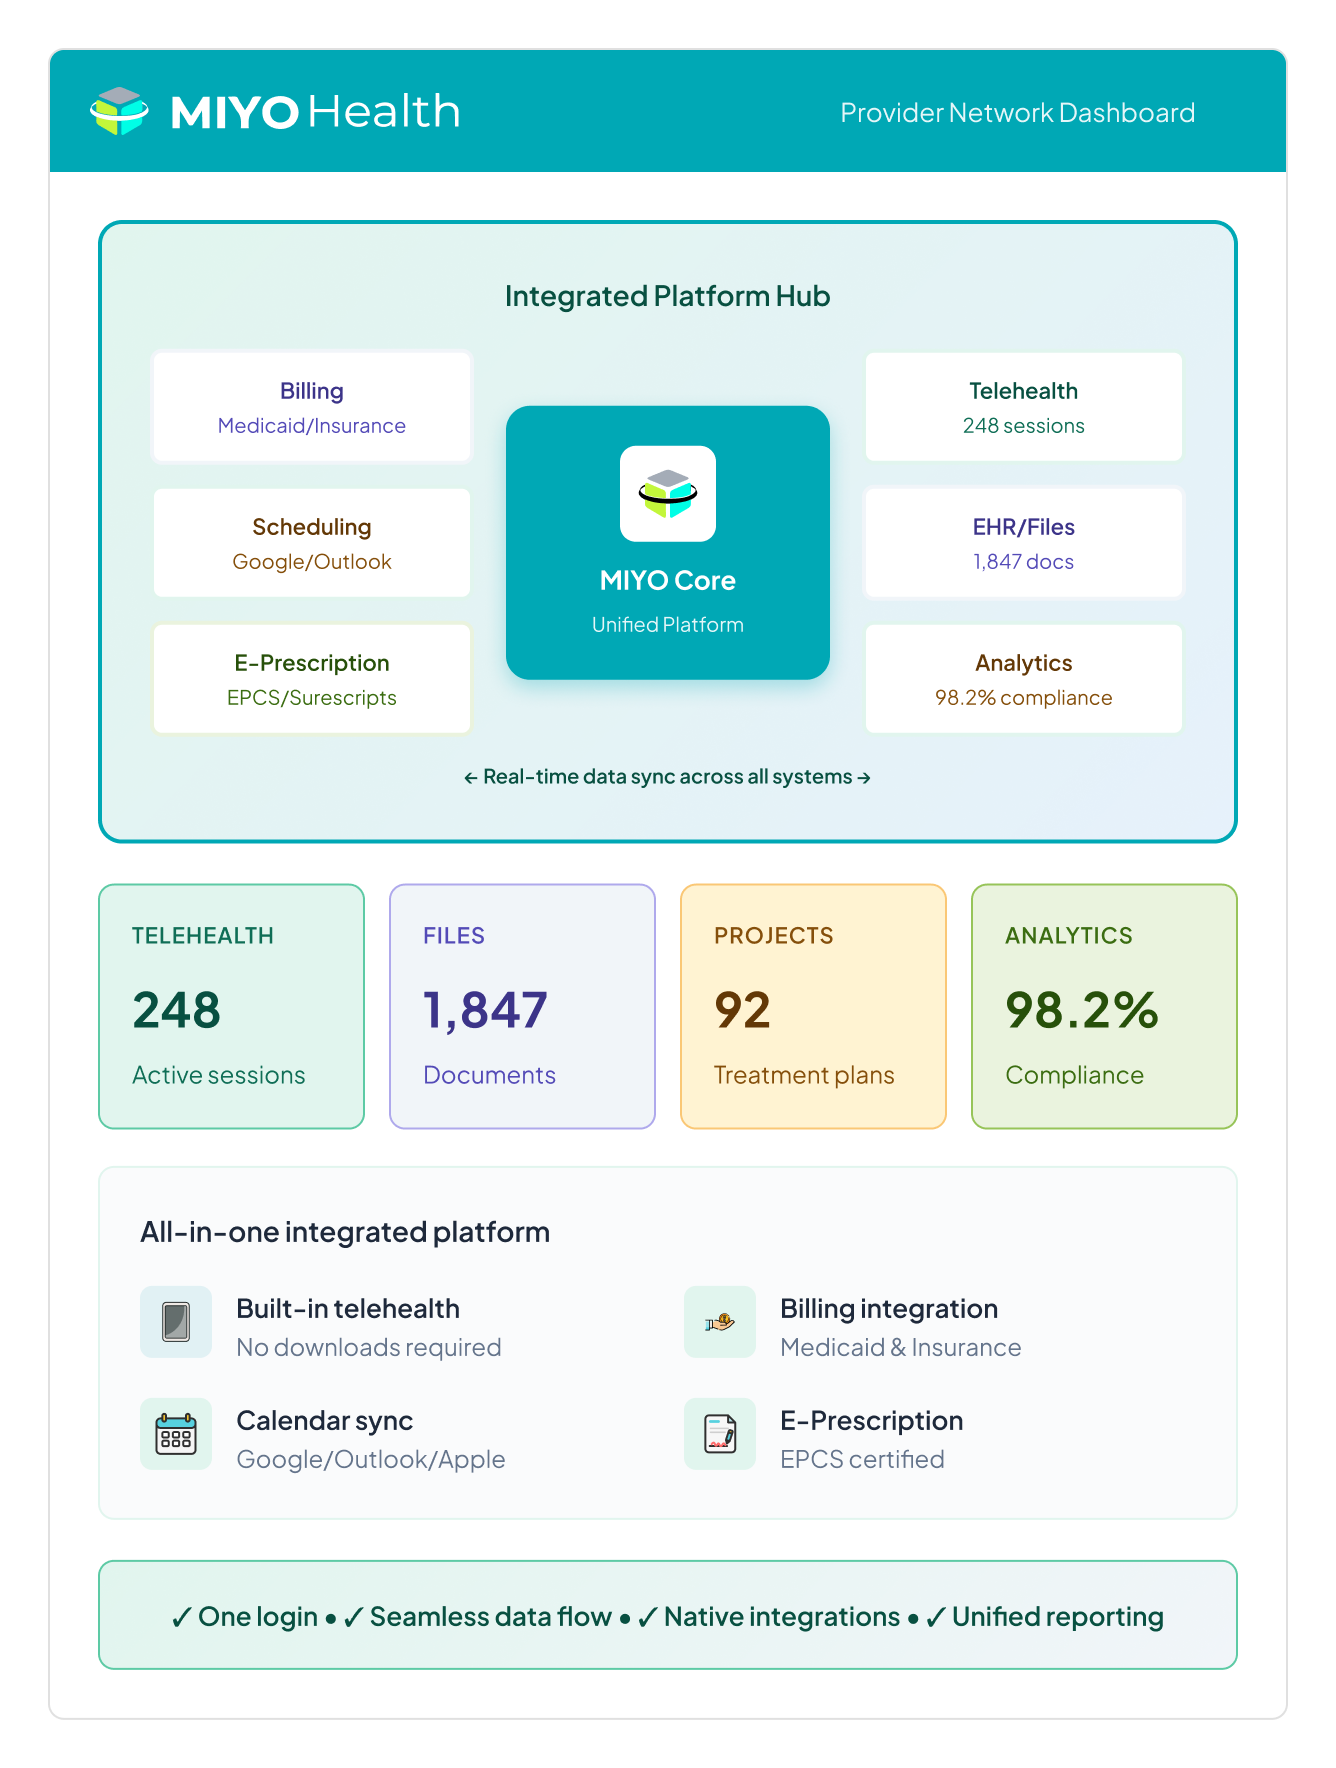The image size is (1336, 1768).
Task: Open the Billing Medicaid/Insurance module
Action: point(312,407)
